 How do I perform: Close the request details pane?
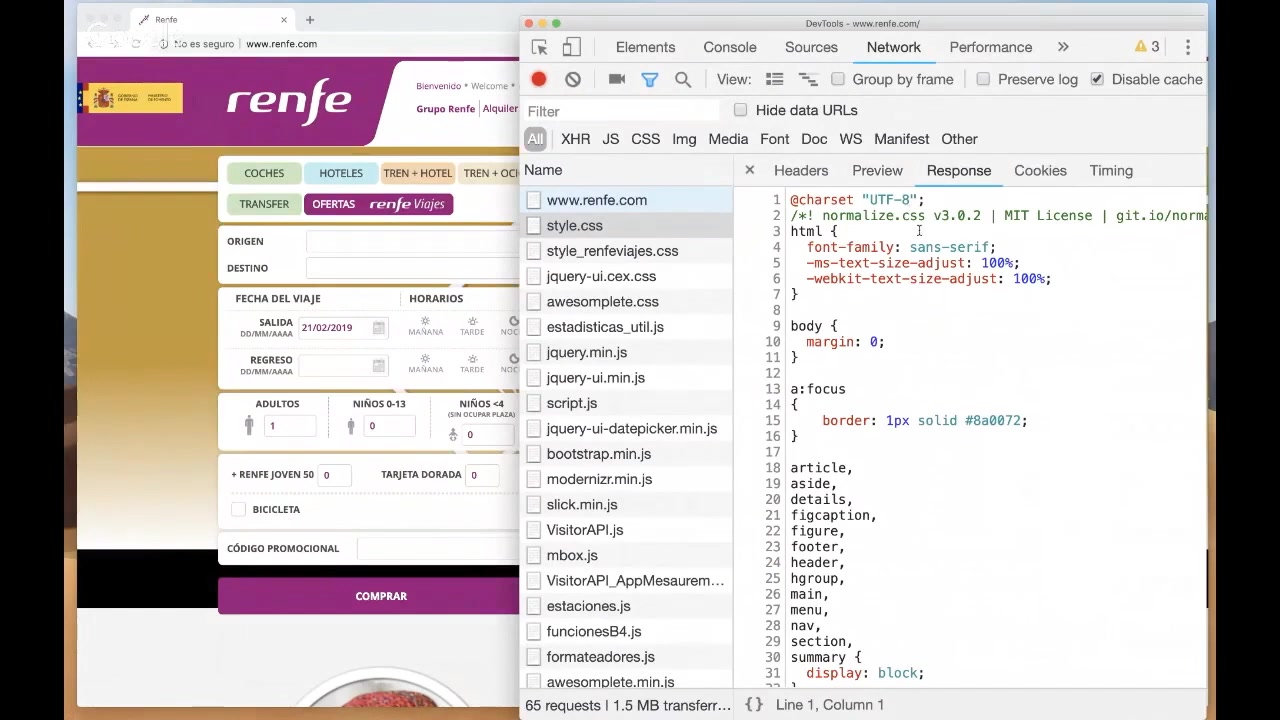[x=750, y=170]
